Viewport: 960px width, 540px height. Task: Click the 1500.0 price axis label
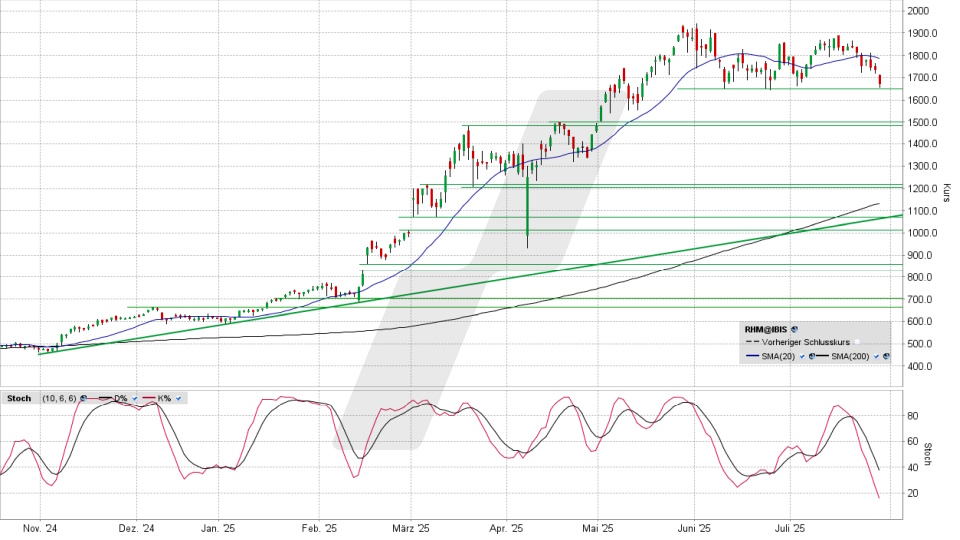pyautogui.click(x=922, y=122)
